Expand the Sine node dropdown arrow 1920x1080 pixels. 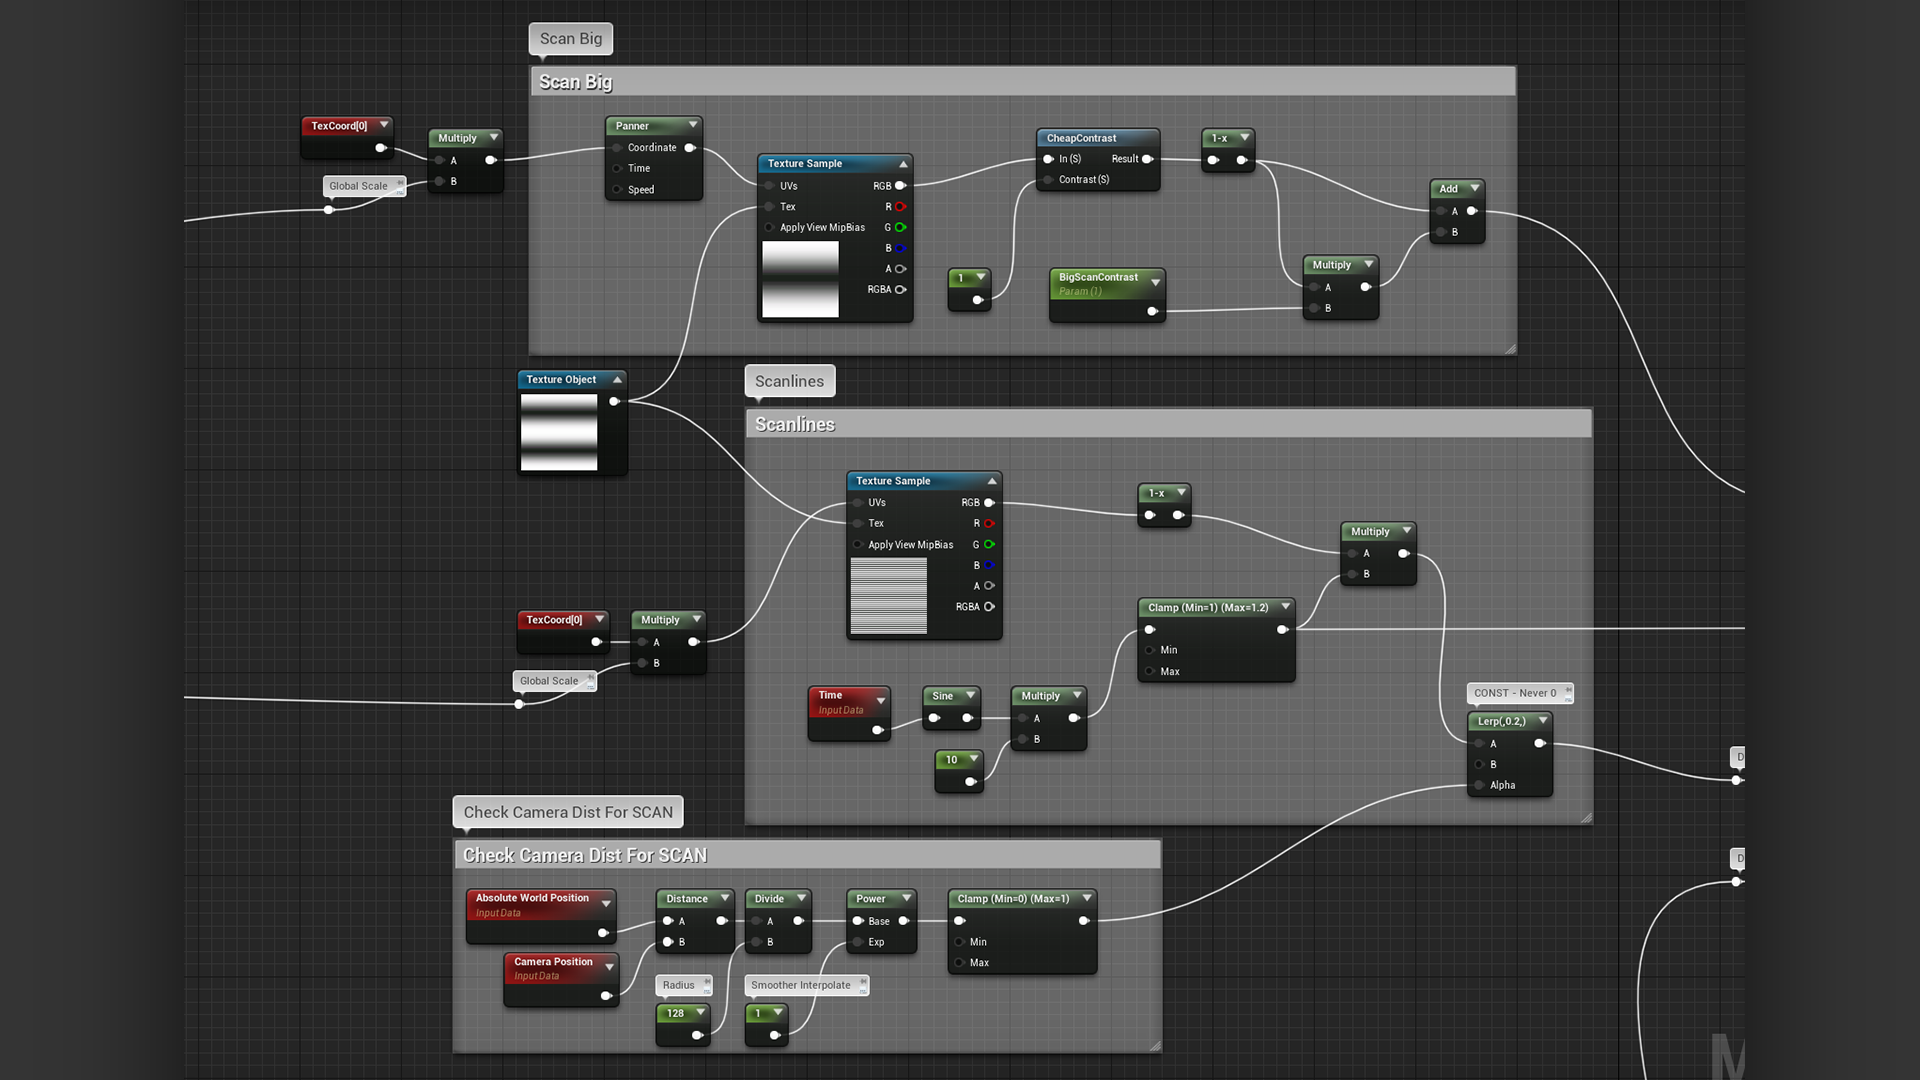970,695
